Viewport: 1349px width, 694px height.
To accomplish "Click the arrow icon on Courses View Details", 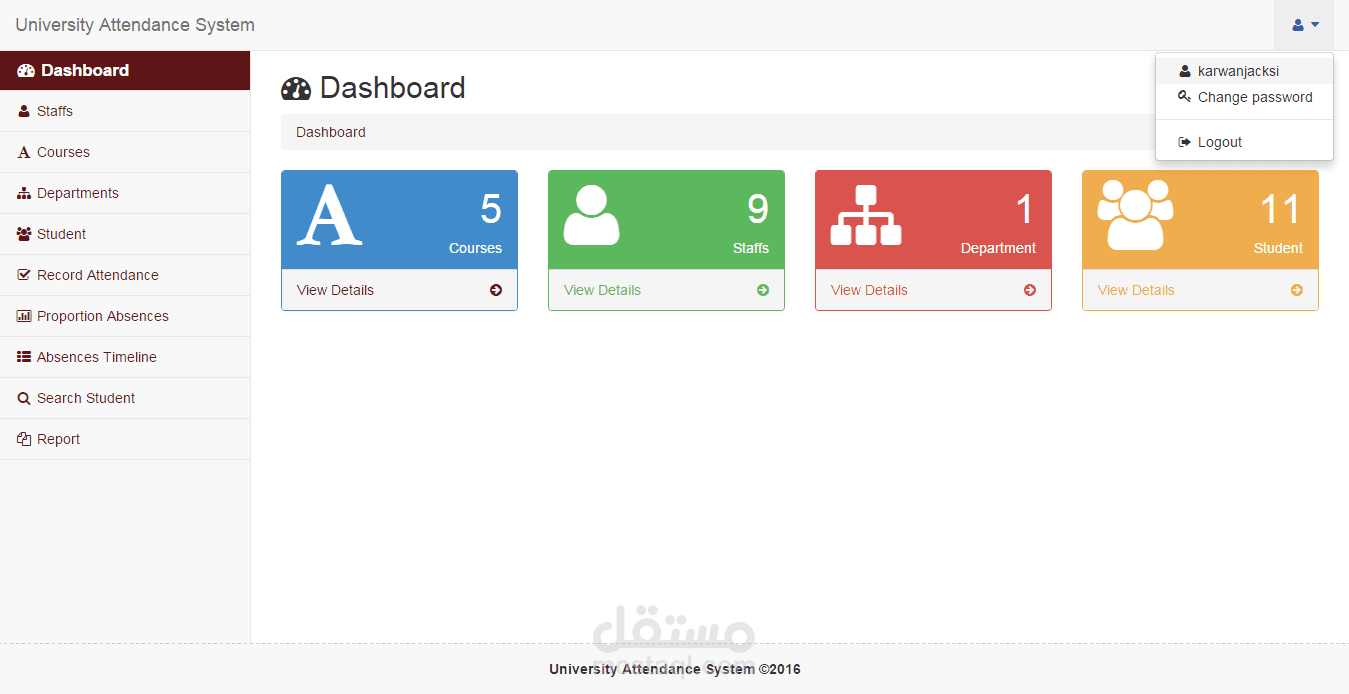I will pyautogui.click(x=496, y=290).
